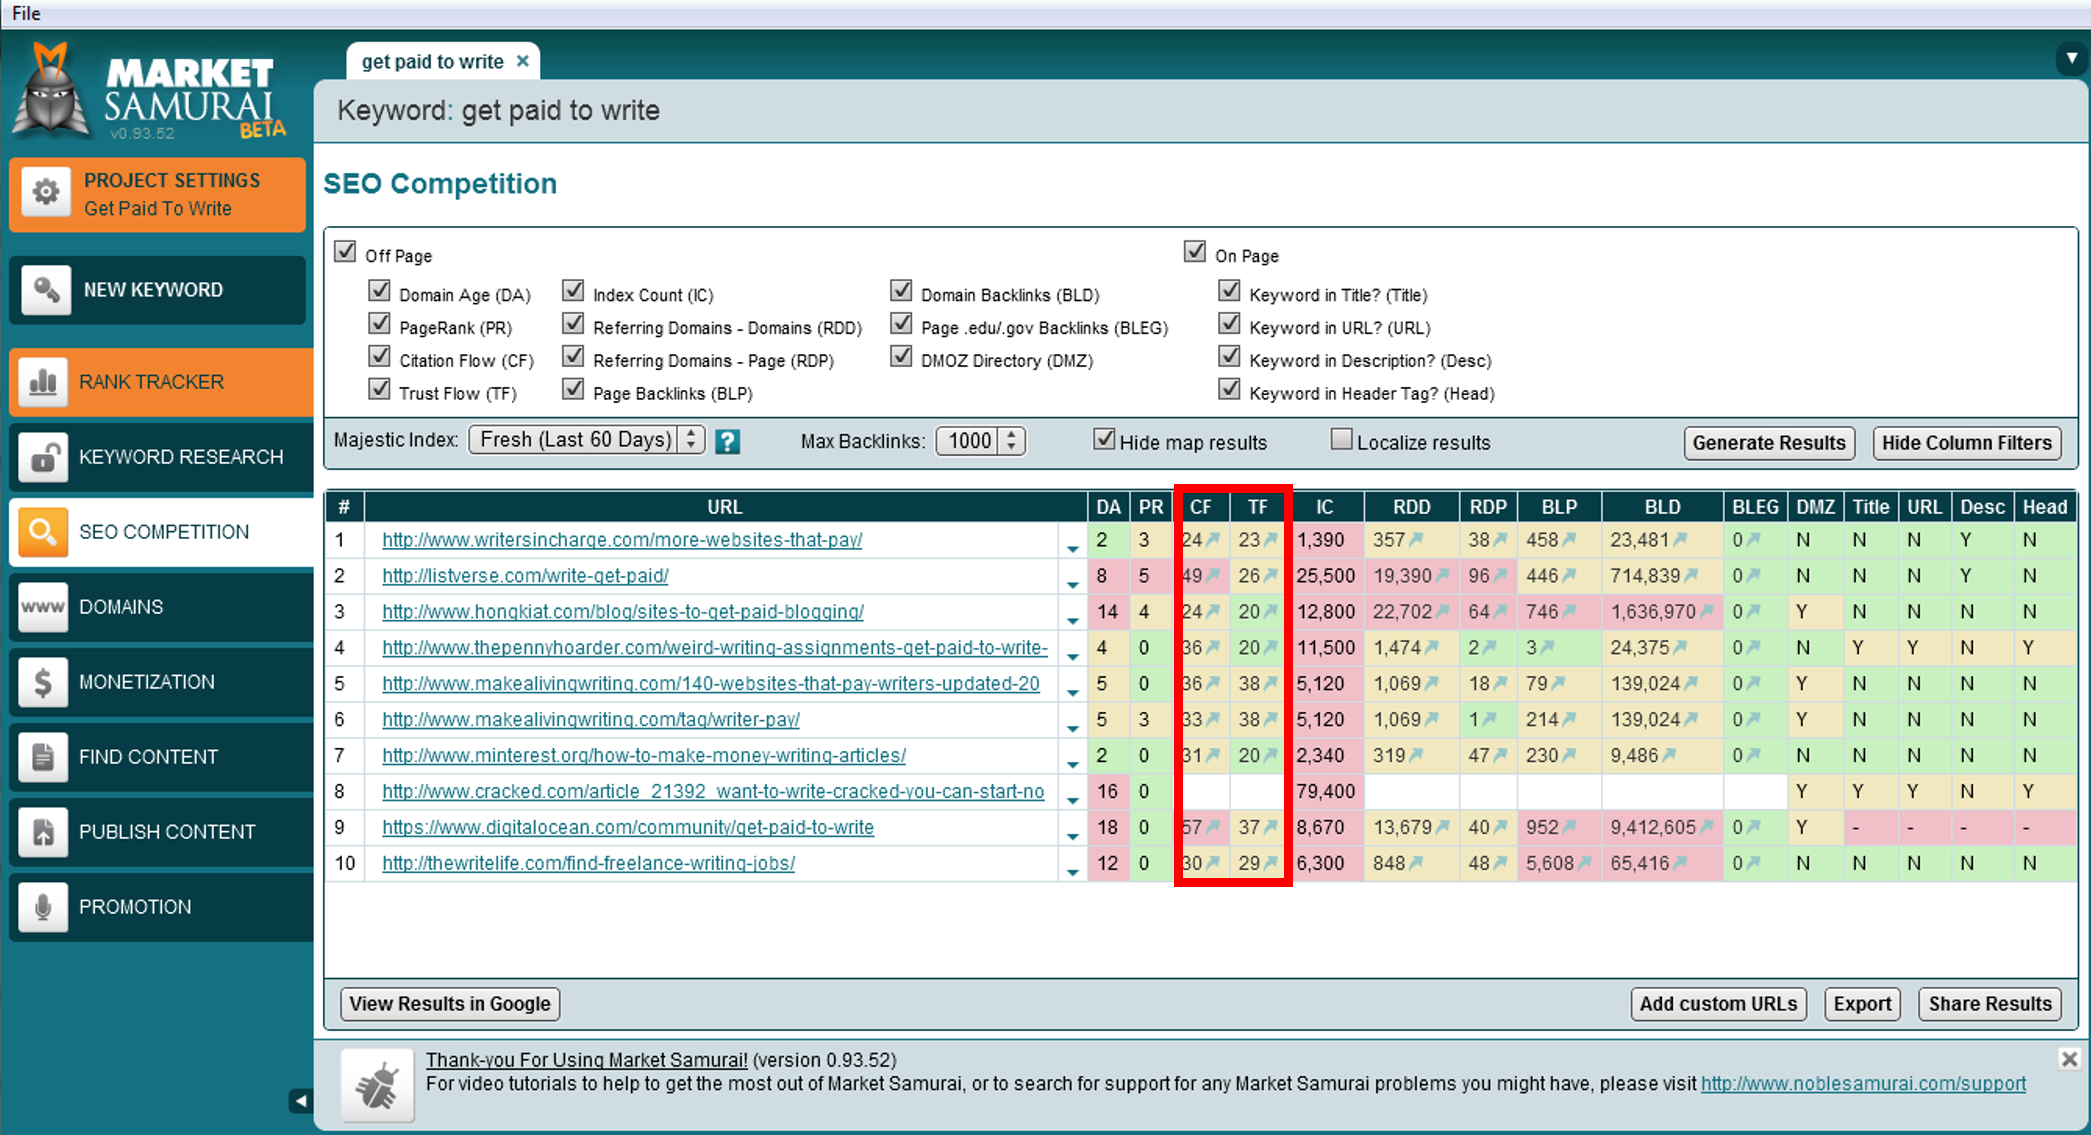Click the New Keyword key icon

coord(46,290)
